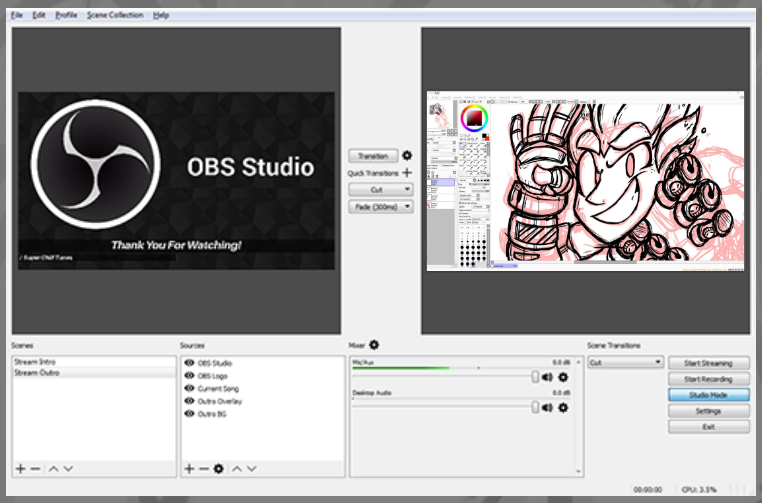Open the Profile menu
The height and width of the screenshot is (503, 762).
(66, 15)
